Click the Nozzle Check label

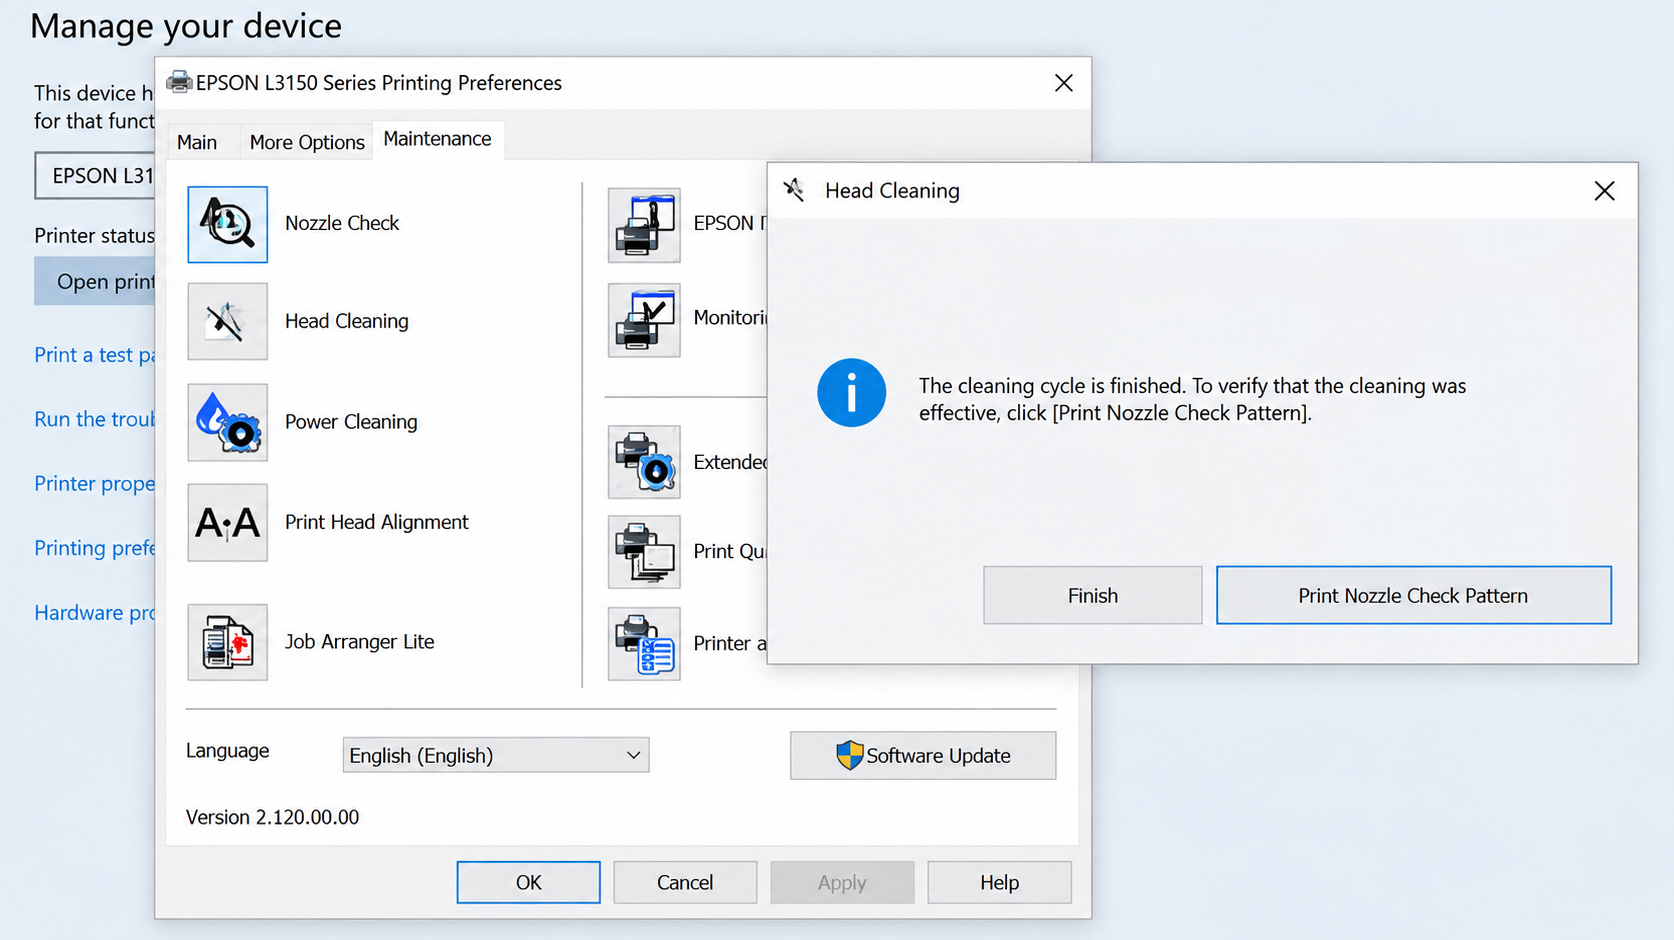click(x=342, y=223)
